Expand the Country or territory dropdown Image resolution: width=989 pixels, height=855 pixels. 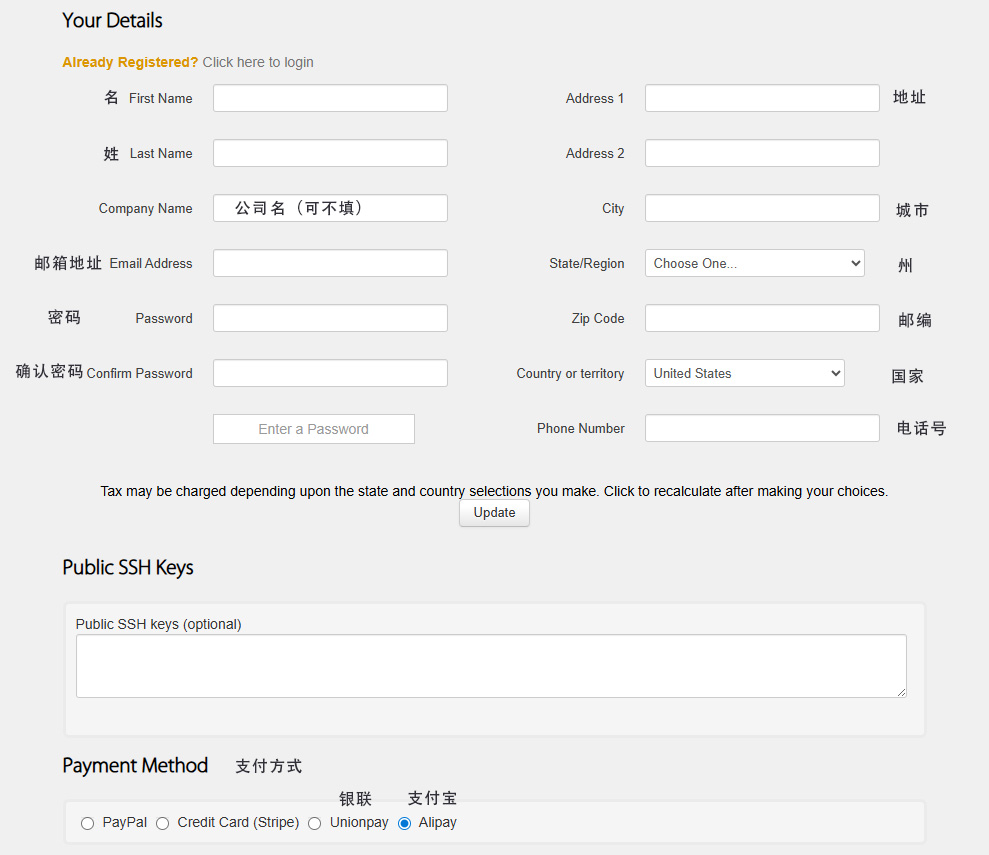tap(744, 373)
